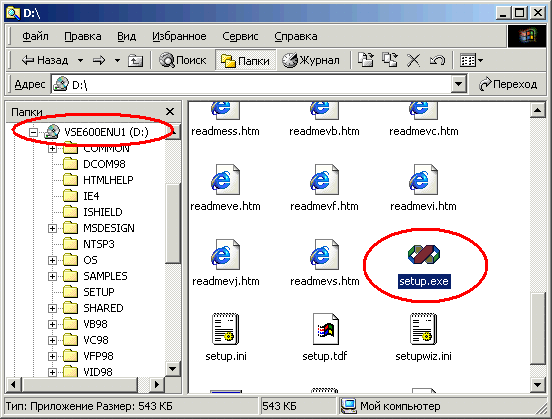Click the Переход go button
Image resolution: width=552 pixels, height=419 pixels.
click(508, 84)
